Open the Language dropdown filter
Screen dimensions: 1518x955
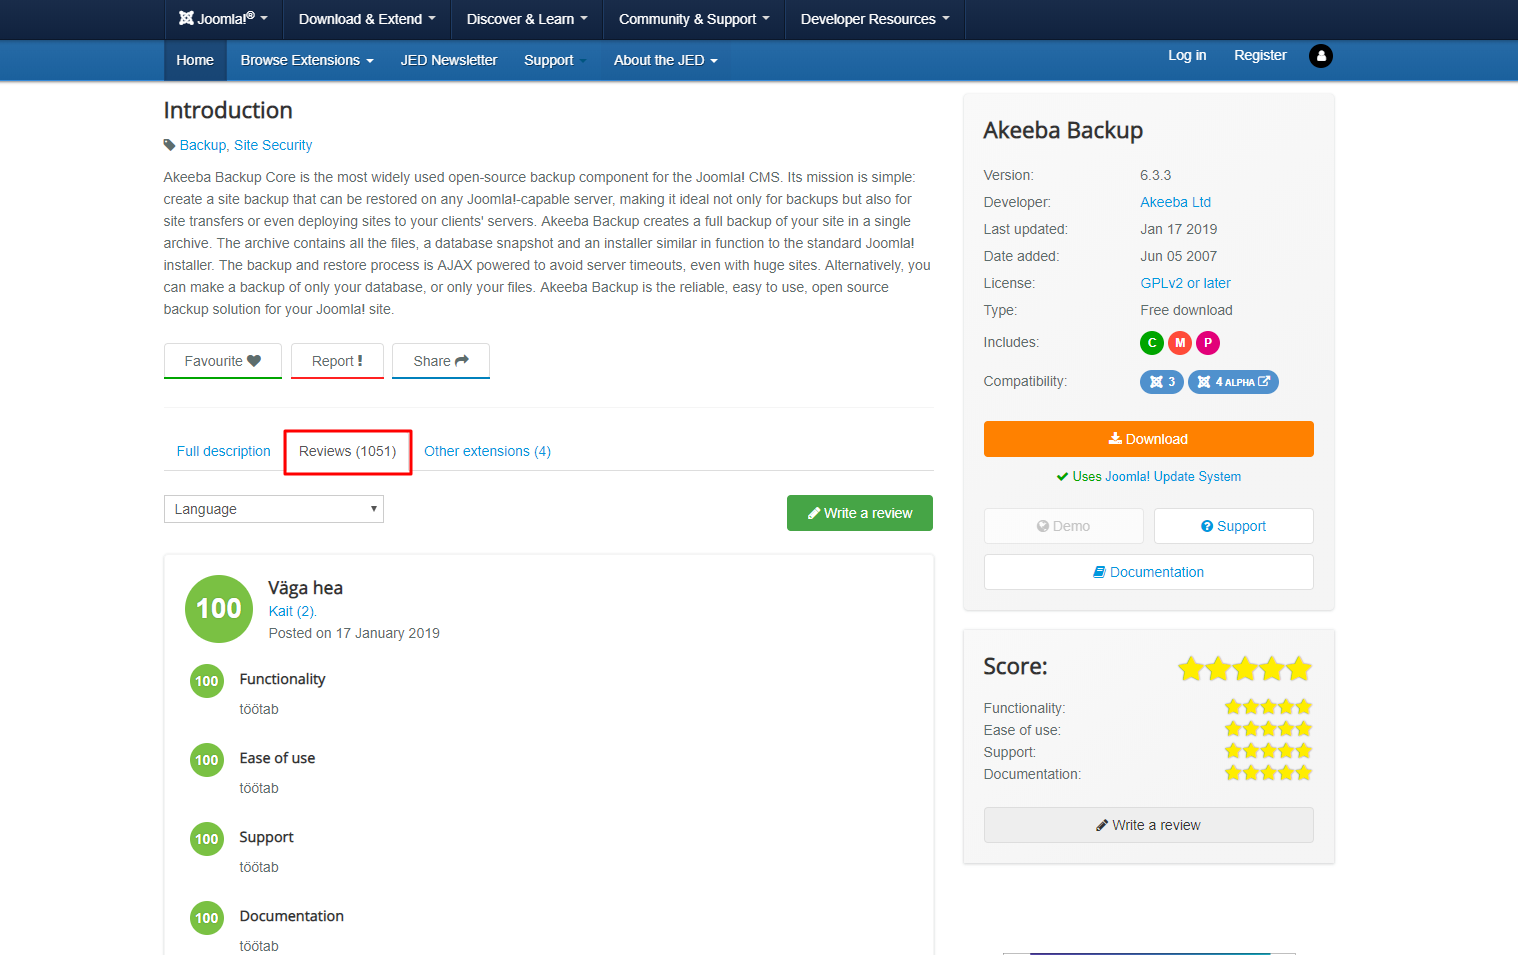[273, 509]
